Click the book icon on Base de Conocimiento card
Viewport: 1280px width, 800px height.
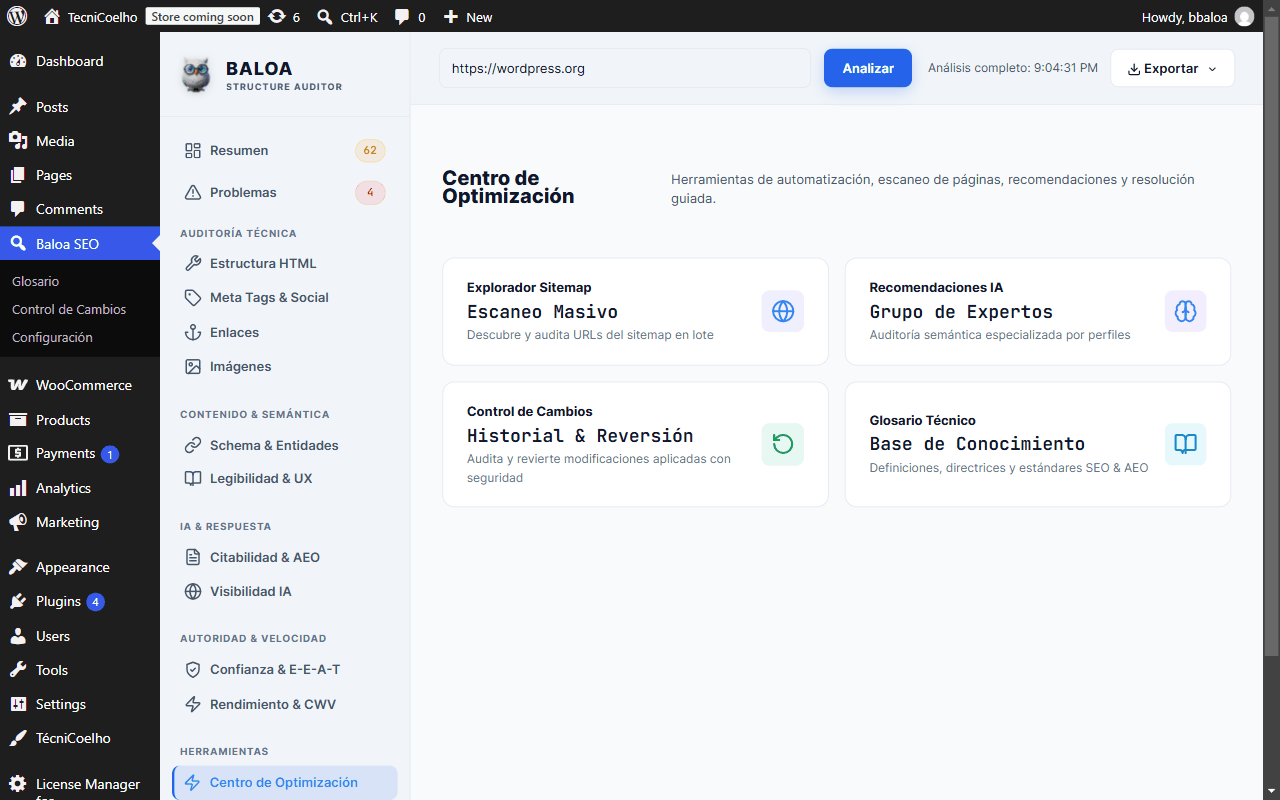(x=1185, y=444)
